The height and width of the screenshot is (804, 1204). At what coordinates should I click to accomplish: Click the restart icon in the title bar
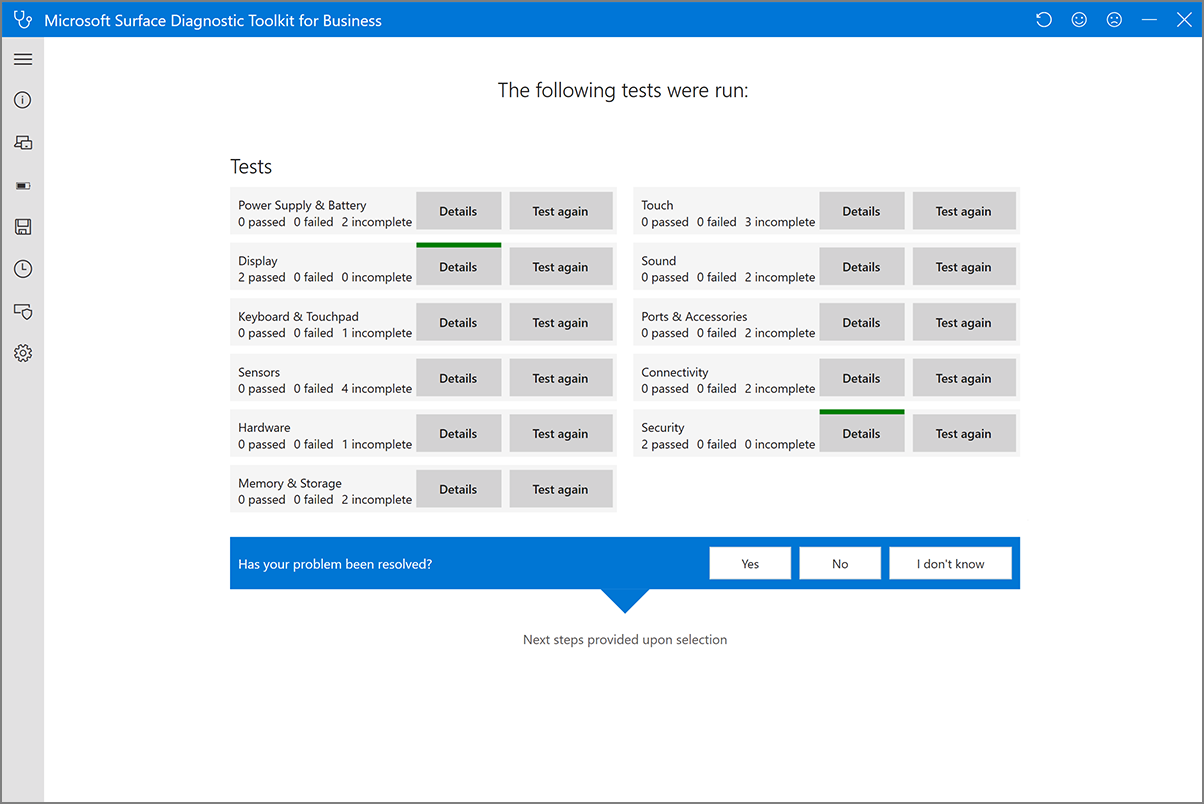click(x=1043, y=19)
